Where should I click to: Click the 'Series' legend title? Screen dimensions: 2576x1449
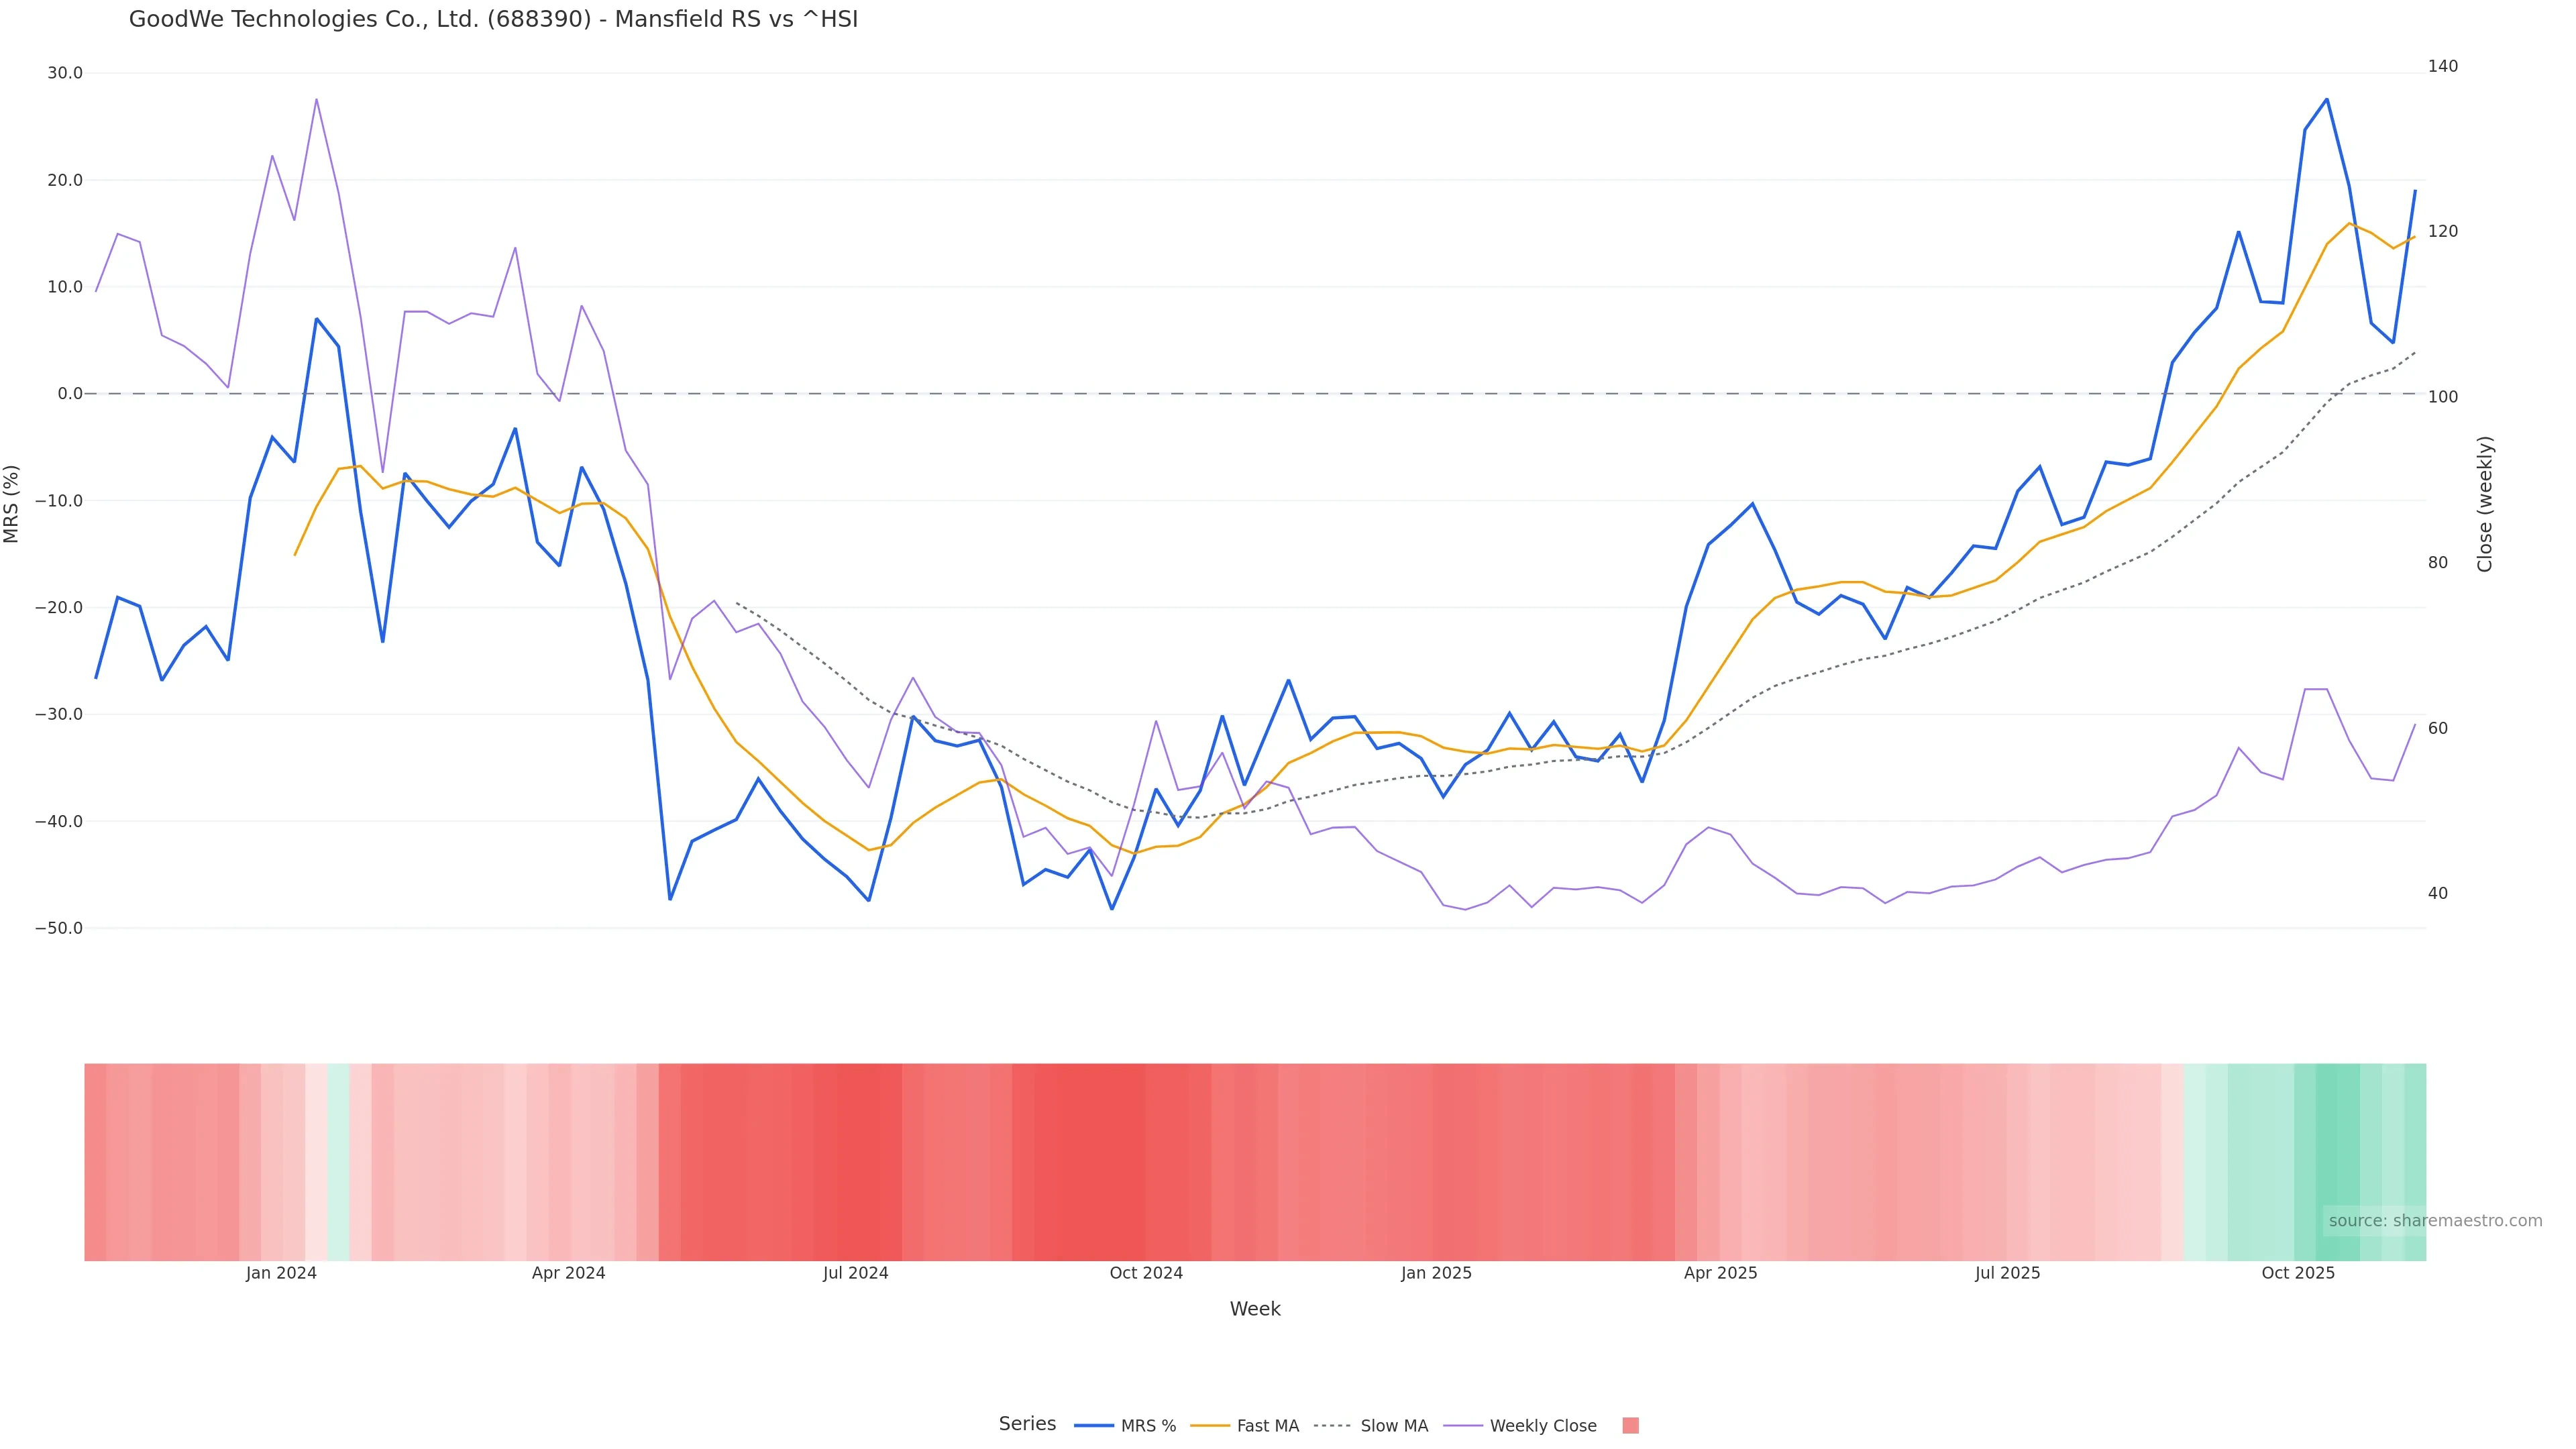[x=1027, y=1424]
